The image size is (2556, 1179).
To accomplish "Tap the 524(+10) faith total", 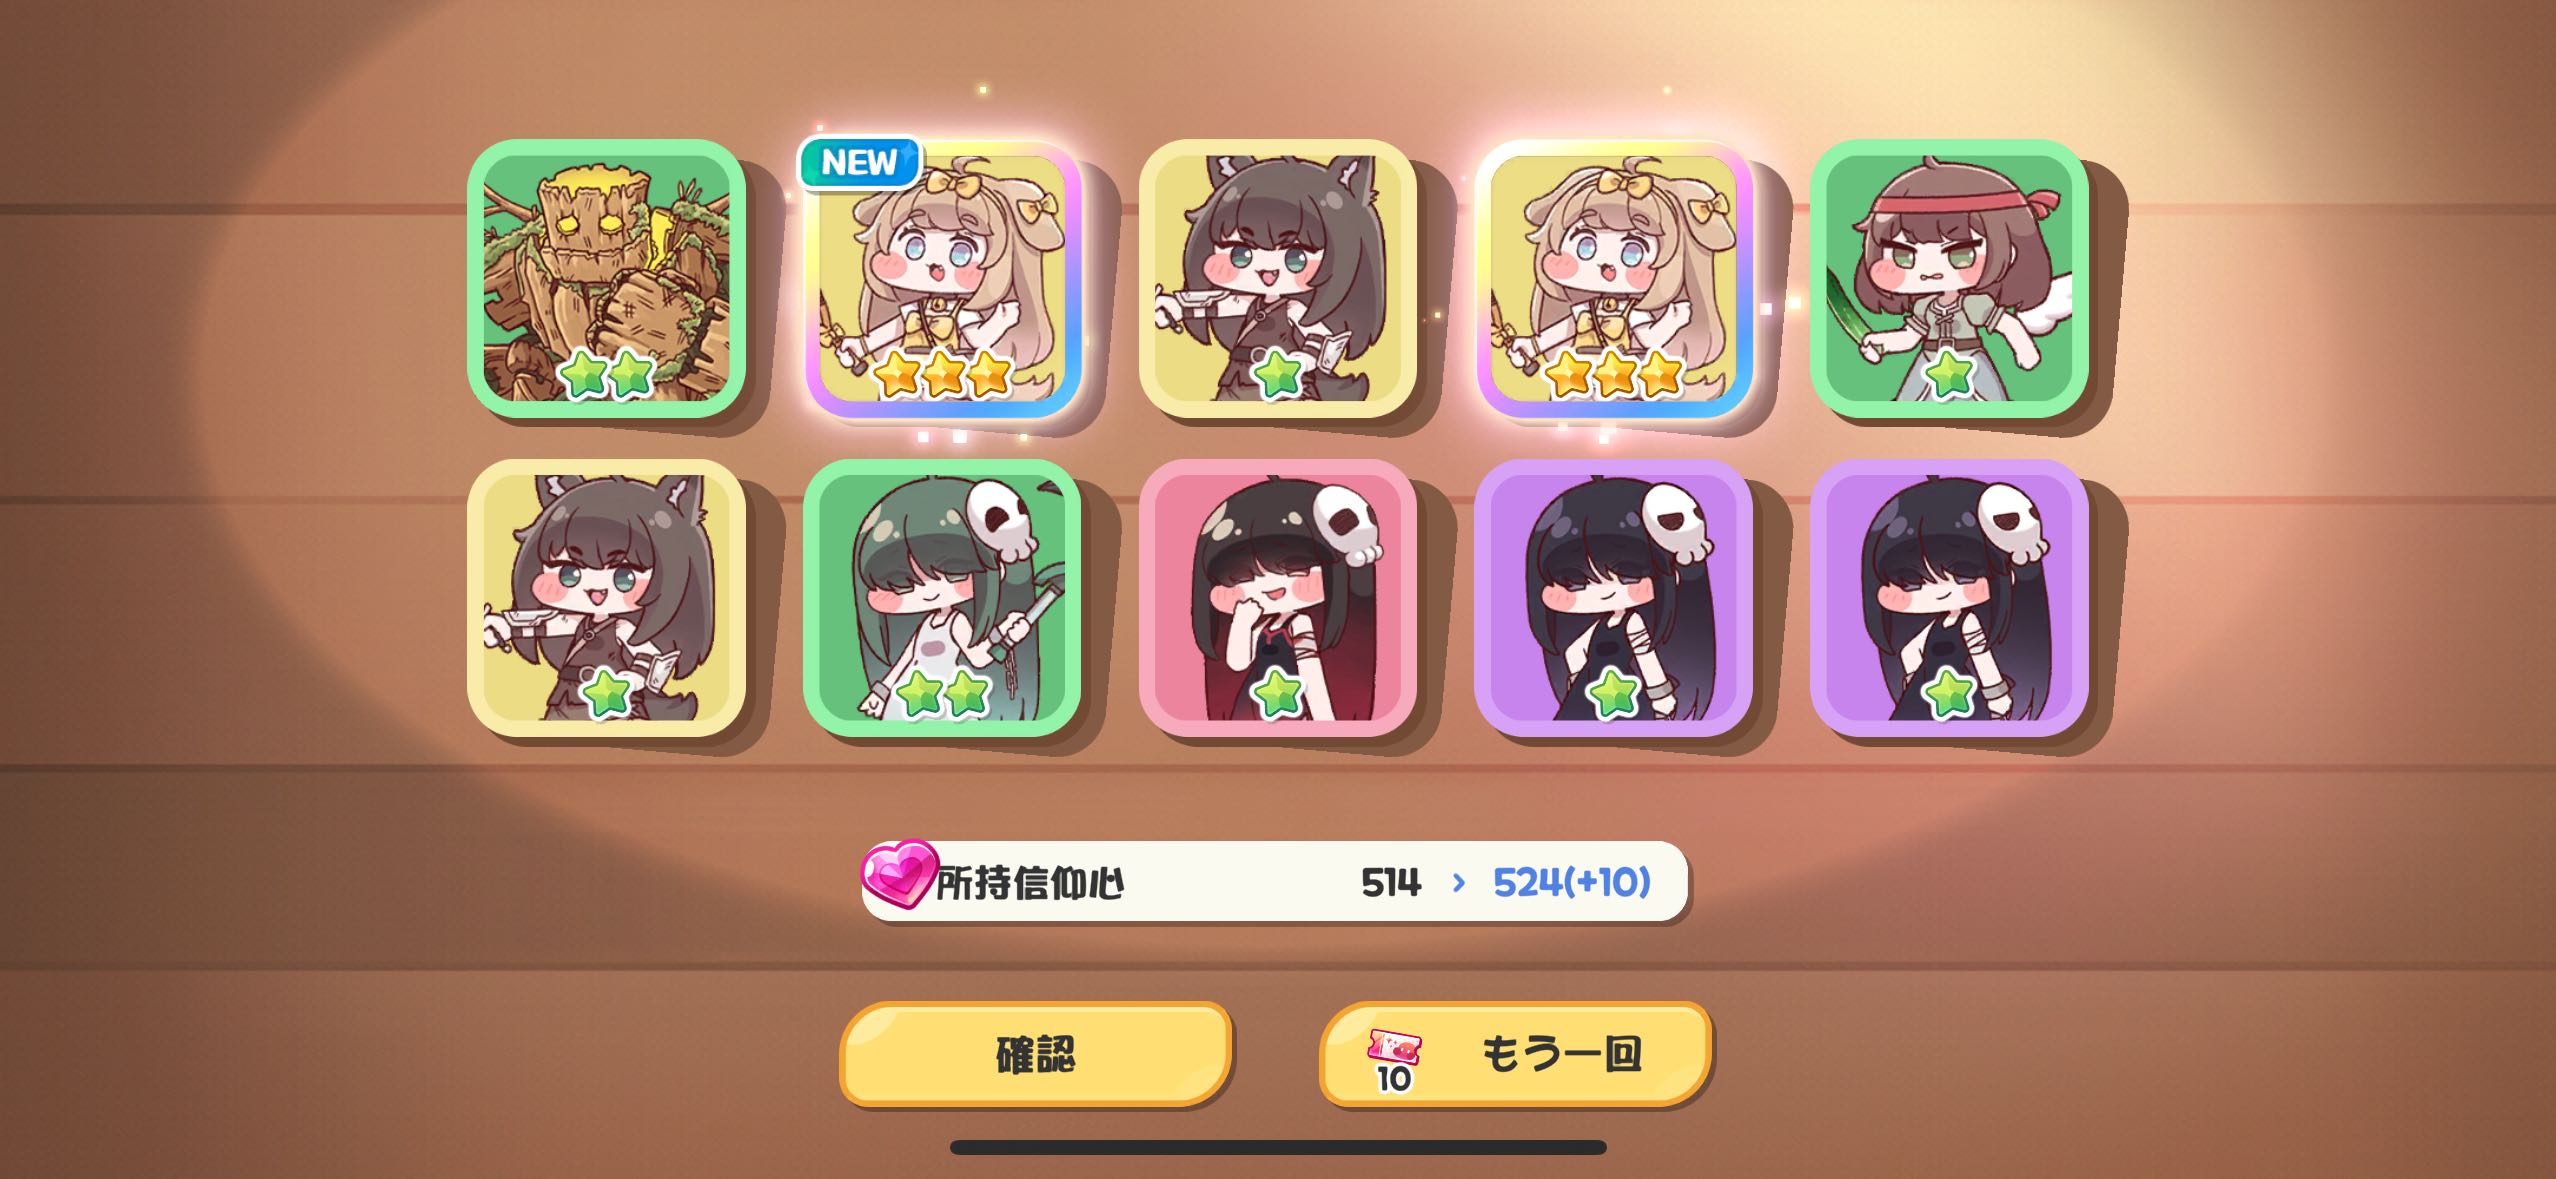I will (1571, 882).
